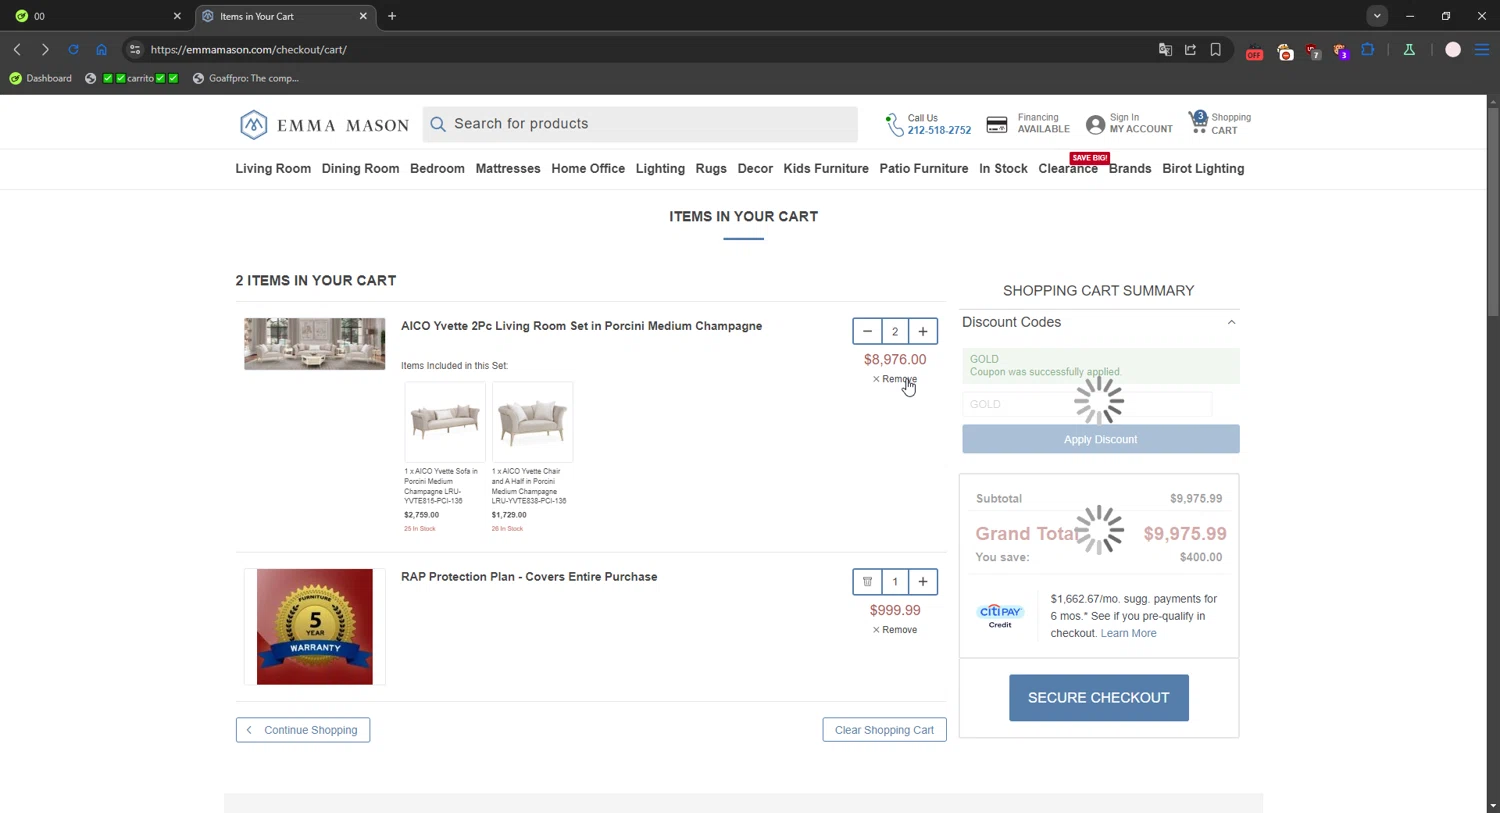1500x813 pixels.
Task: Open the carrito bookmark
Action: [x=133, y=78]
